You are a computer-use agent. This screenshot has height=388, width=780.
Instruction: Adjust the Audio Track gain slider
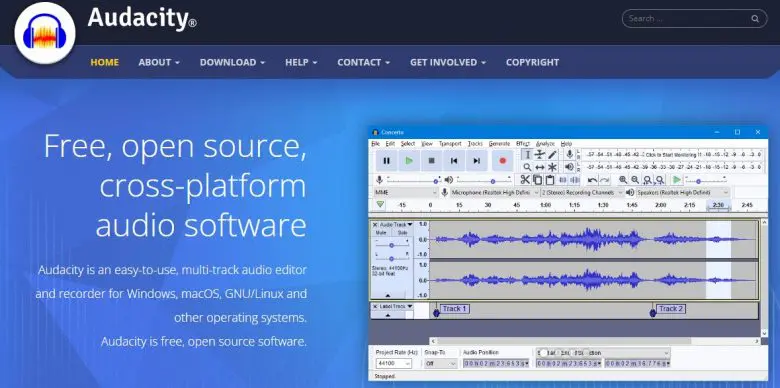[x=391, y=245]
